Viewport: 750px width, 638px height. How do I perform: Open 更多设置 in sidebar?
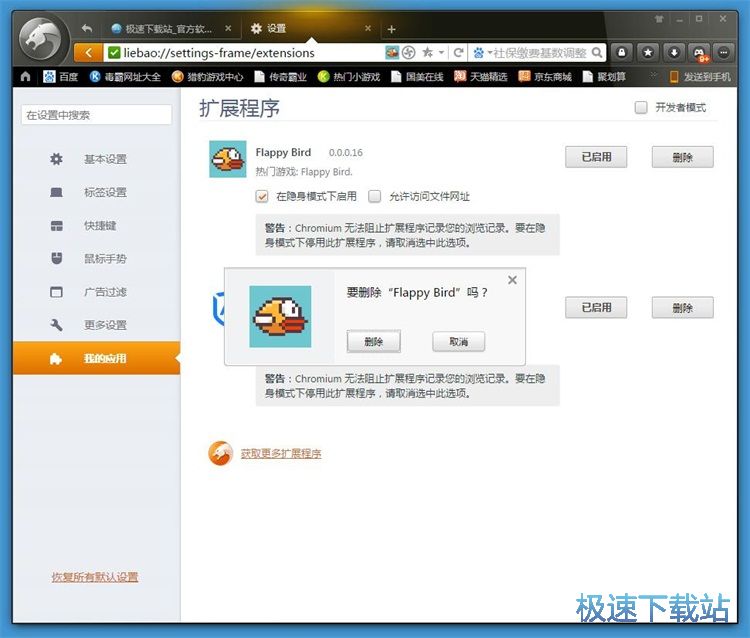tap(96, 325)
